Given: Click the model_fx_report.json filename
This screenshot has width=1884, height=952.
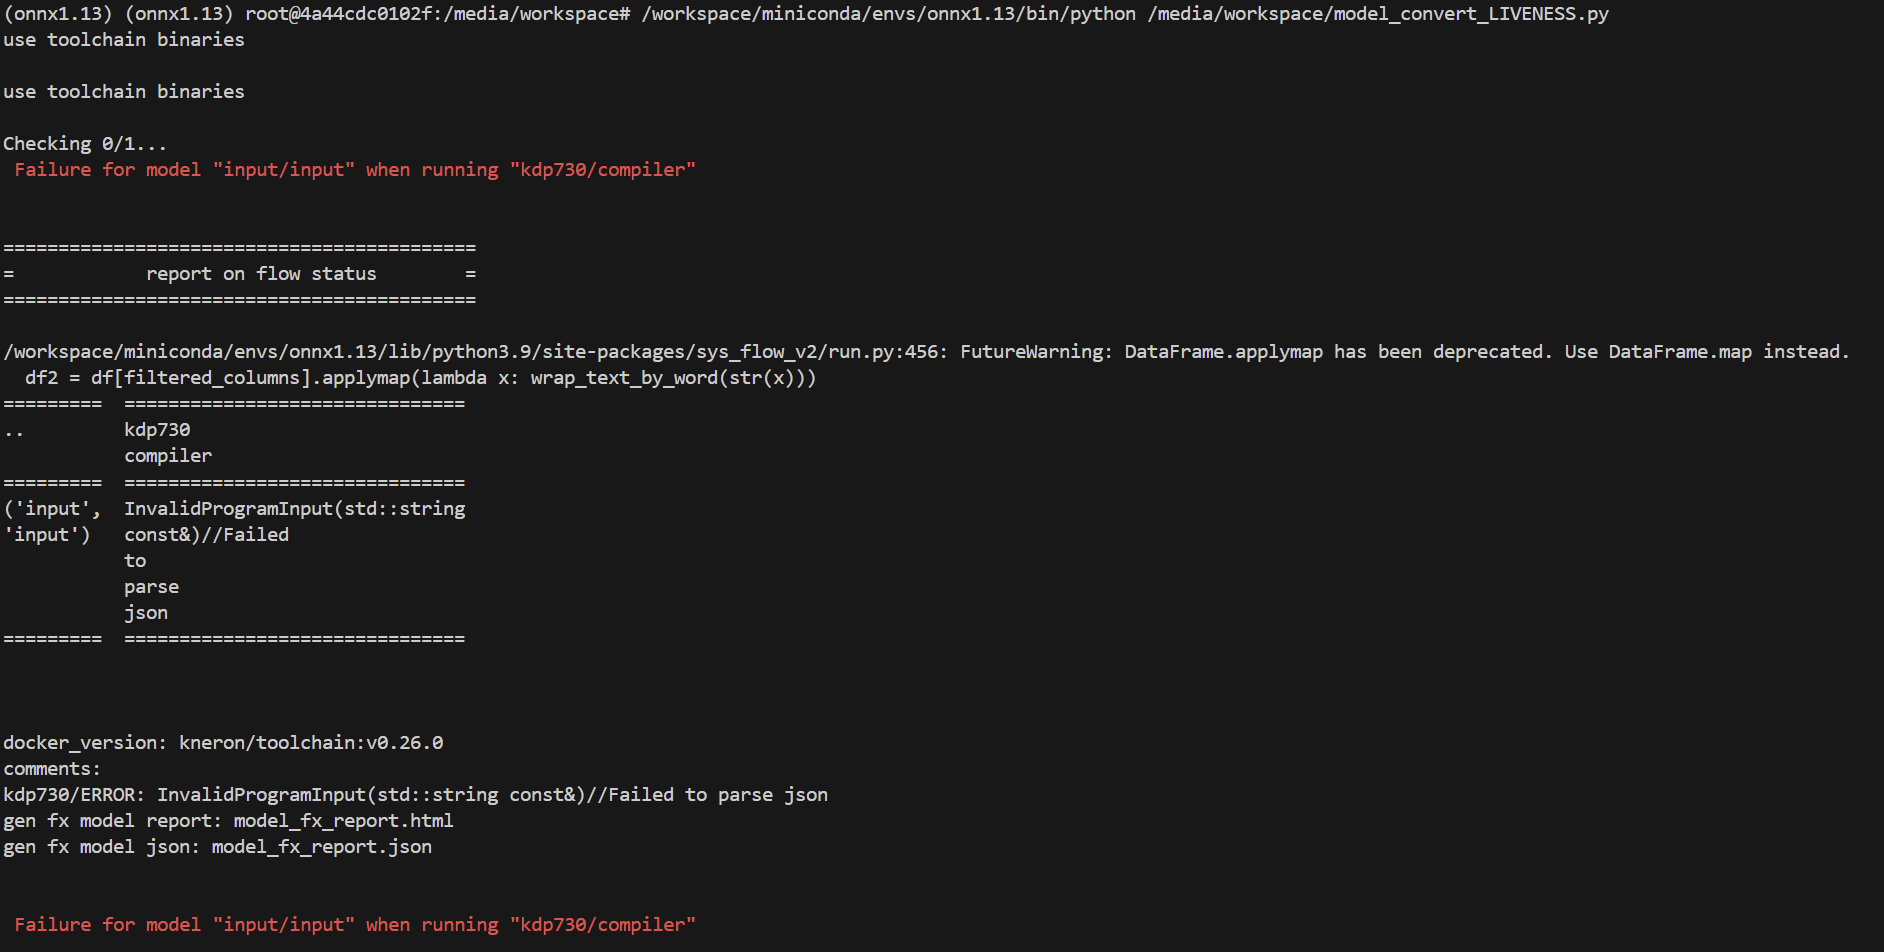Looking at the screenshot, I should click(x=322, y=847).
